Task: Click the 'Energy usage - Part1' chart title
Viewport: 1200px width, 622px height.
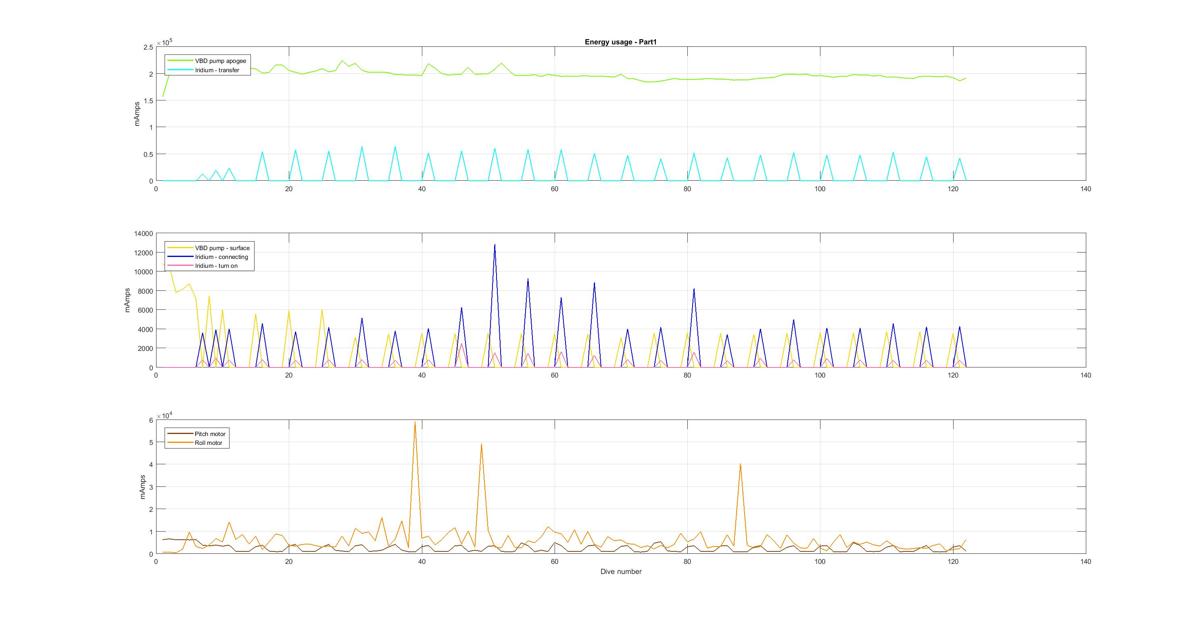Action: click(x=620, y=42)
